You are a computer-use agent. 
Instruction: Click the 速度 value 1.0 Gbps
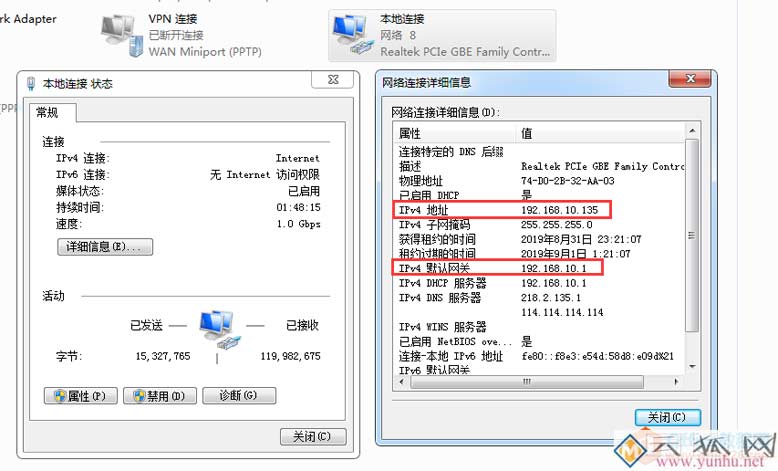(x=298, y=224)
